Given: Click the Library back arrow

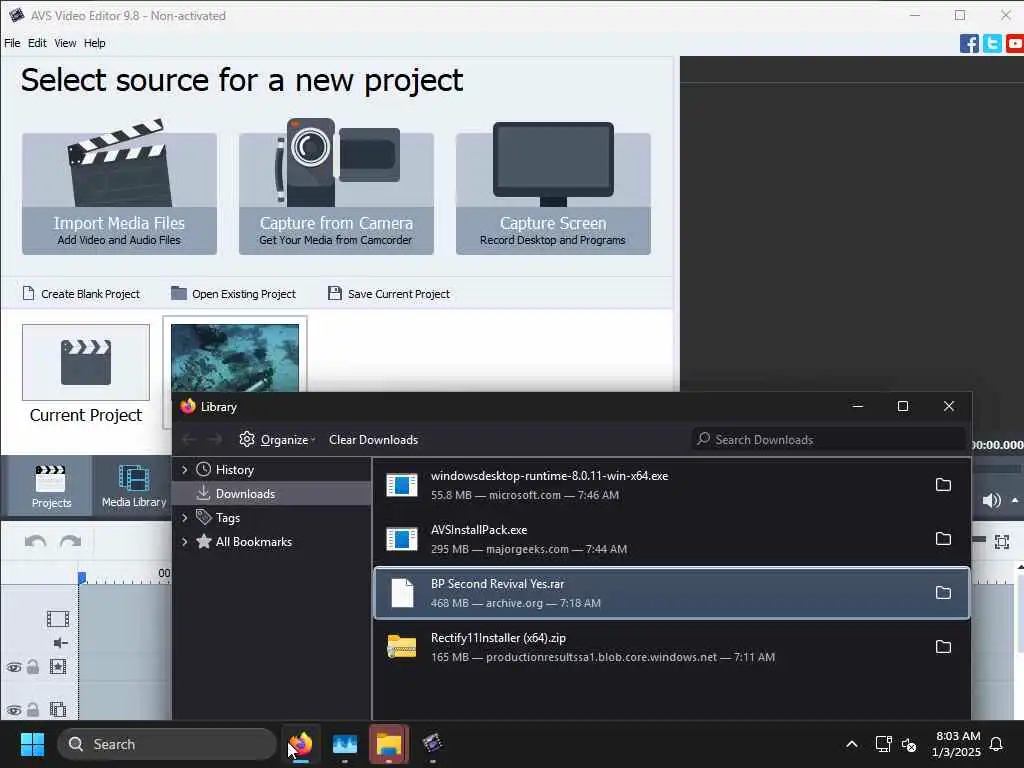Looking at the screenshot, I should 189,440.
